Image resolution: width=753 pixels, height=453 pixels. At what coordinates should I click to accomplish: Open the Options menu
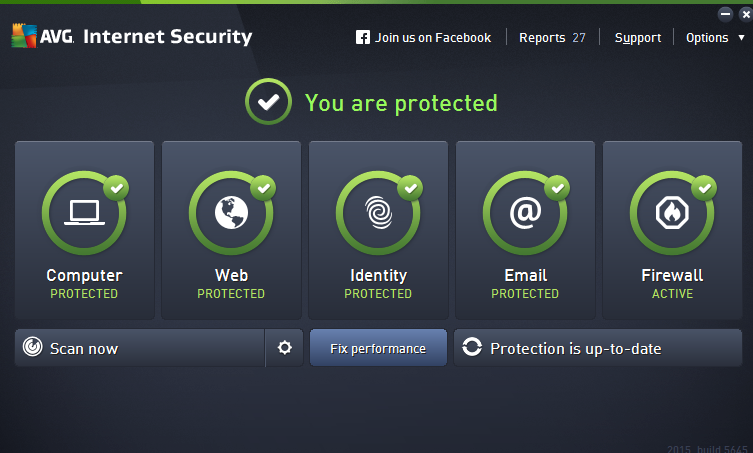click(x=707, y=38)
